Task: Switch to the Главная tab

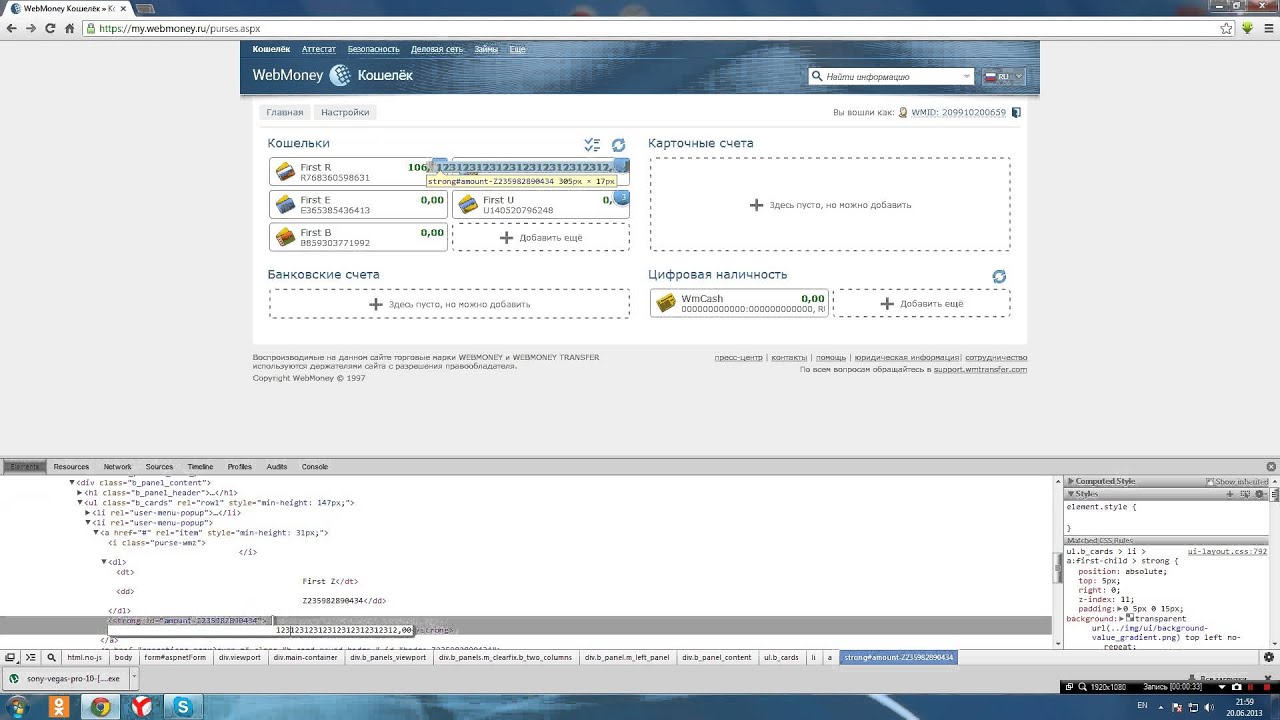Action: point(284,112)
